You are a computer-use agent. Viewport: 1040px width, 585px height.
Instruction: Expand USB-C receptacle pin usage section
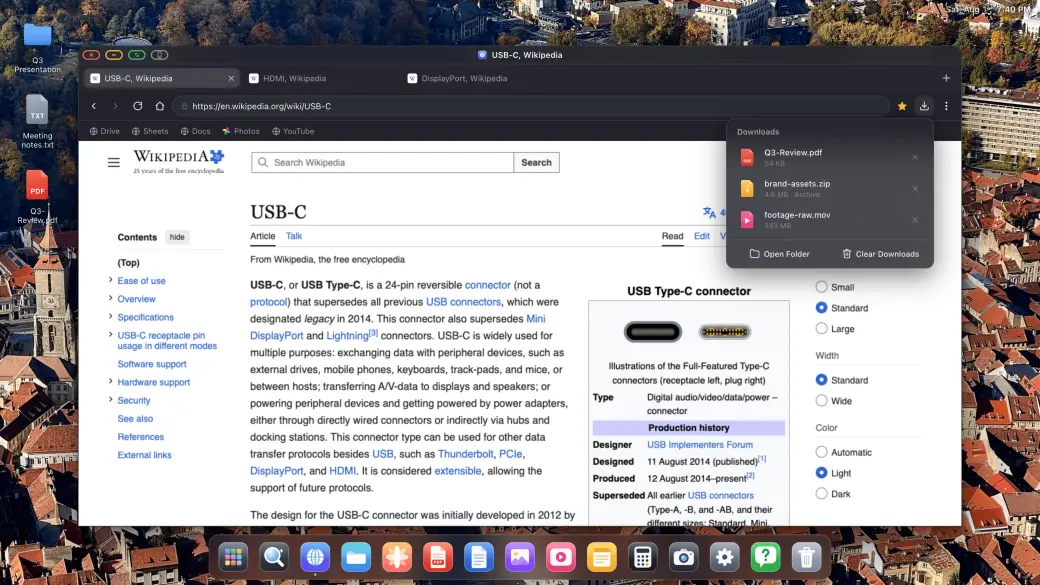click(110, 335)
